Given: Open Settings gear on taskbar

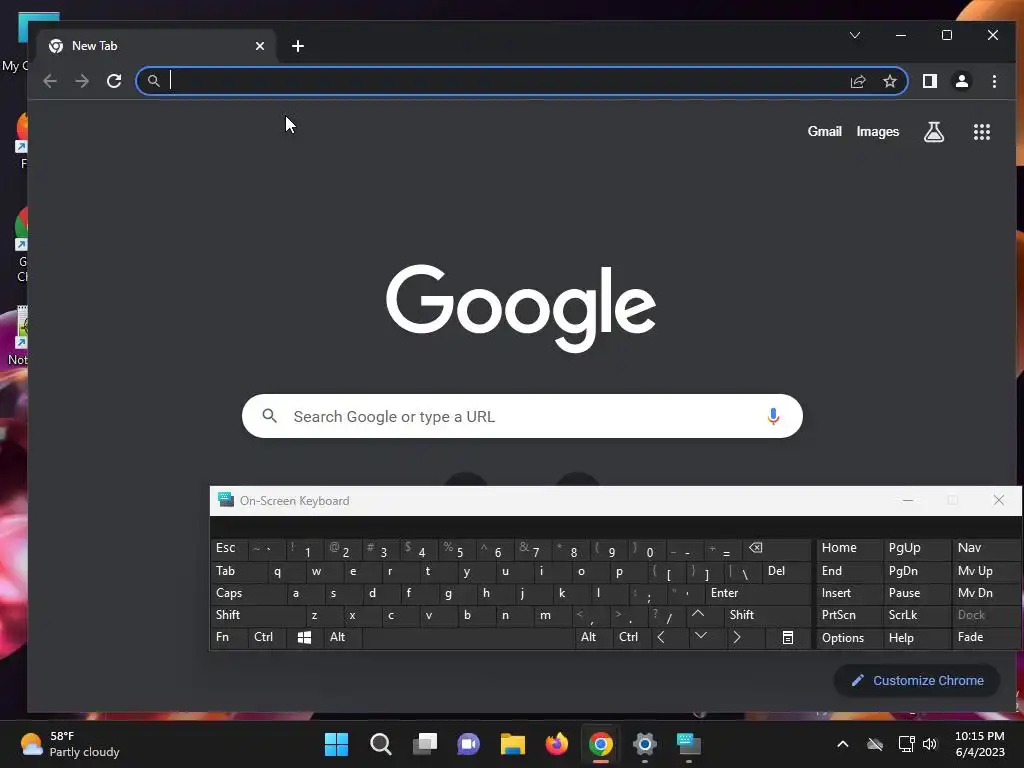Looking at the screenshot, I should click(645, 744).
